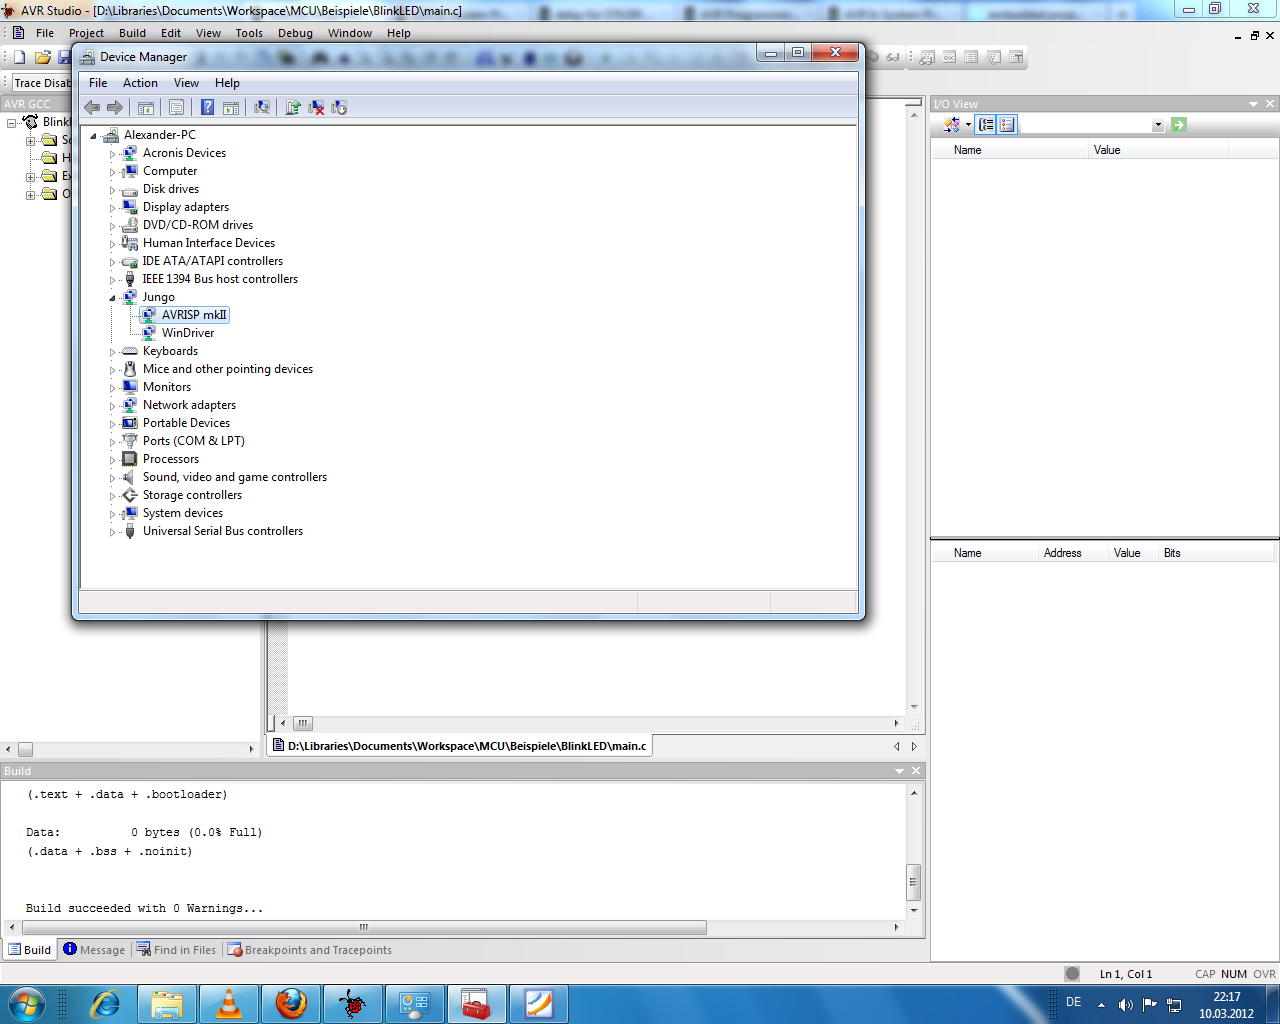Select the Human Interface Devices entry
This screenshot has width=1280, height=1024.
209,243
